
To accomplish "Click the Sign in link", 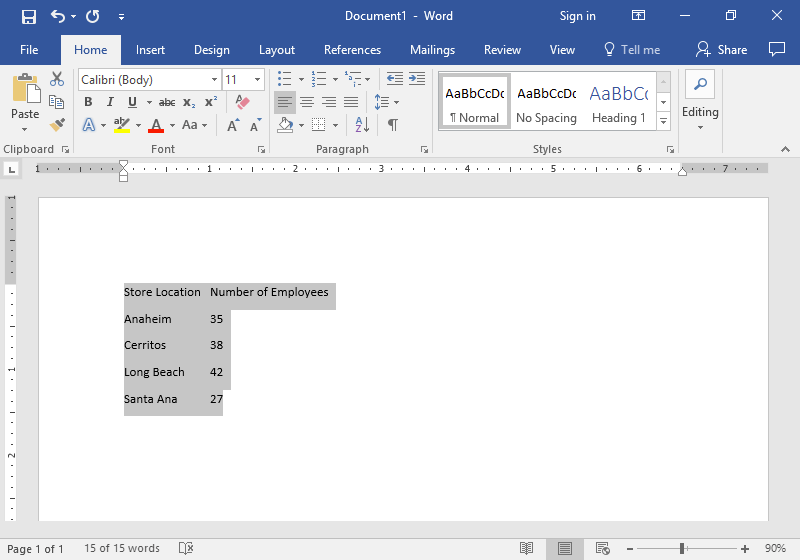I will [x=577, y=16].
